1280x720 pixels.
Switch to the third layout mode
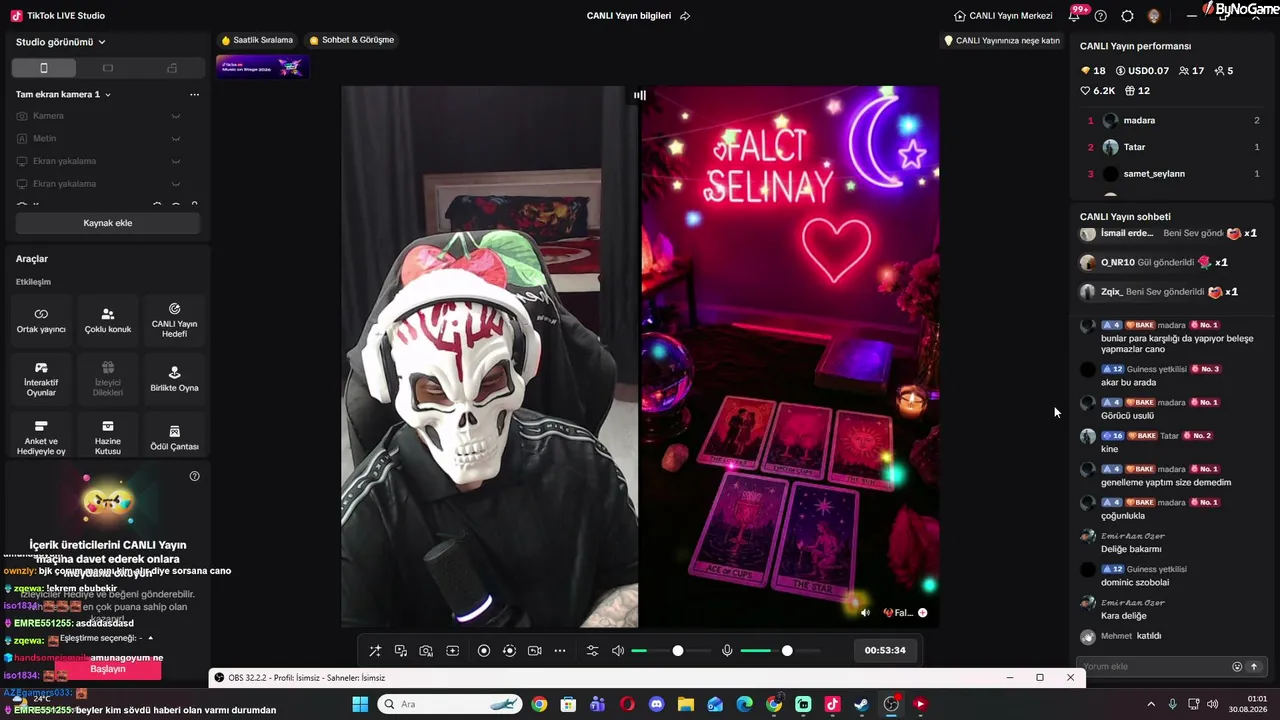pos(172,68)
